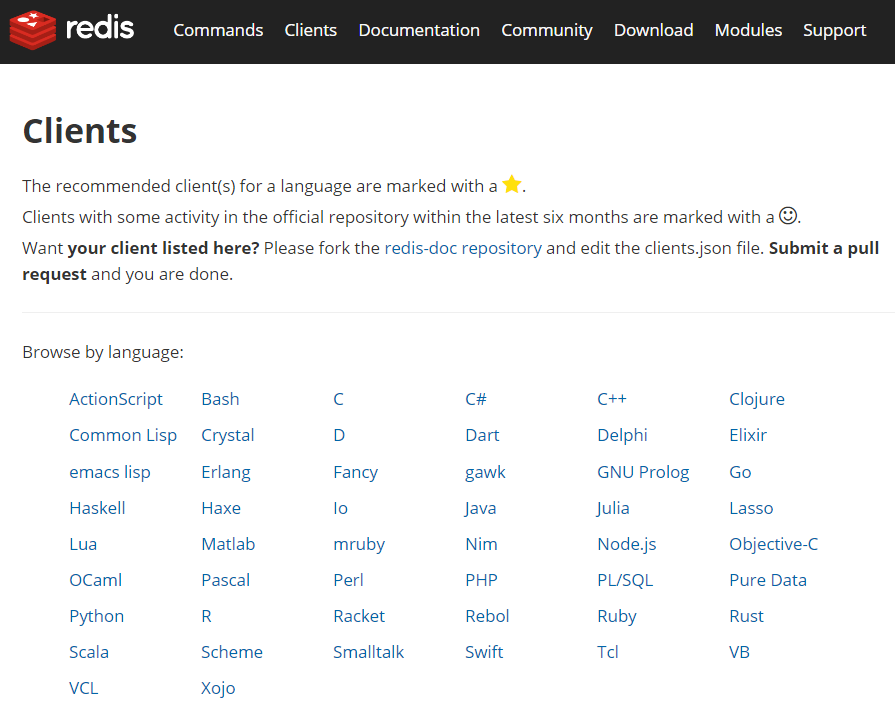Browse emacs lisp clients
895x717 pixels.
(x=110, y=471)
